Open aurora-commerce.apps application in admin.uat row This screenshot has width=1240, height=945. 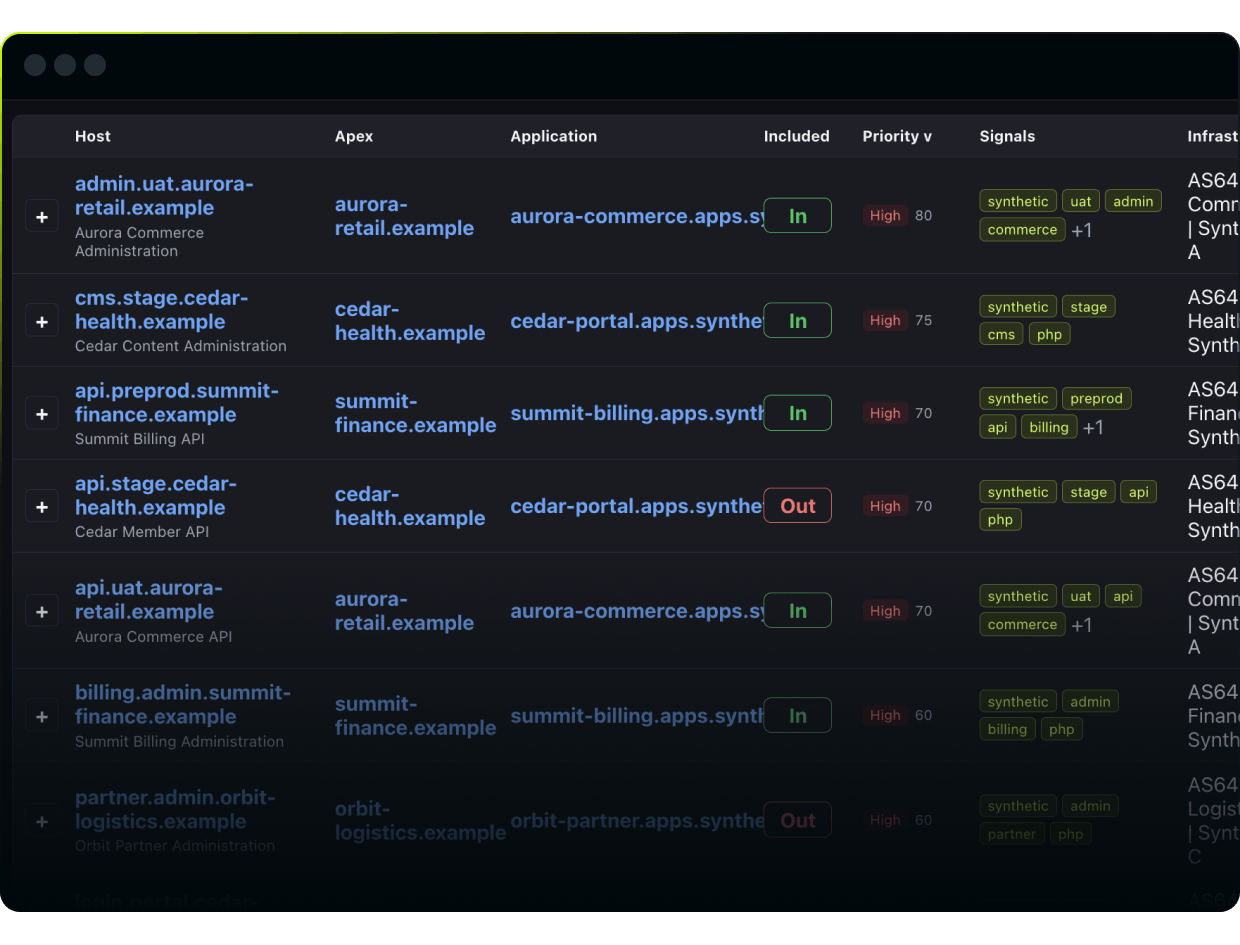click(637, 217)
